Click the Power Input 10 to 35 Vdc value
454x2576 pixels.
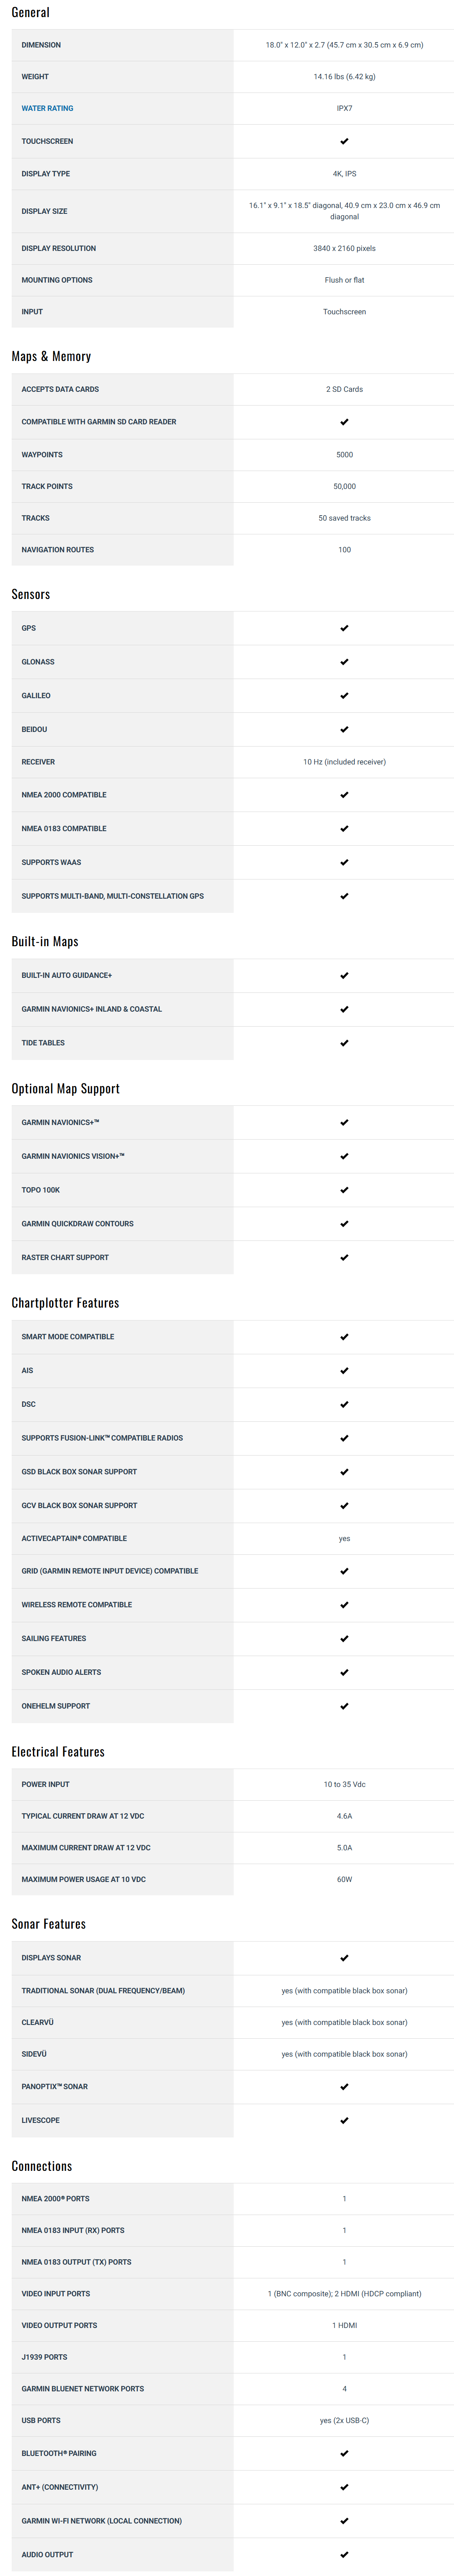point(344,1784)
